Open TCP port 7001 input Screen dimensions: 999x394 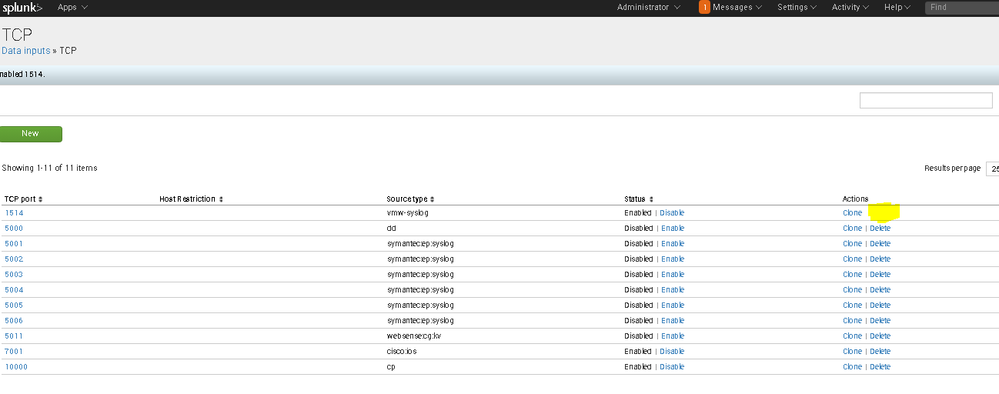14,351
